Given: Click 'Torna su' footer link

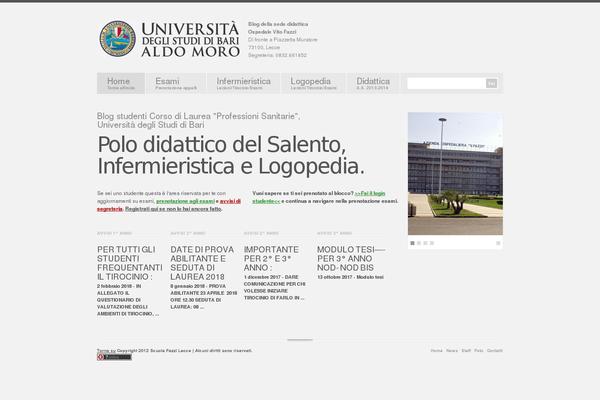Looking at the screenshot, I should tap(106, 351).
